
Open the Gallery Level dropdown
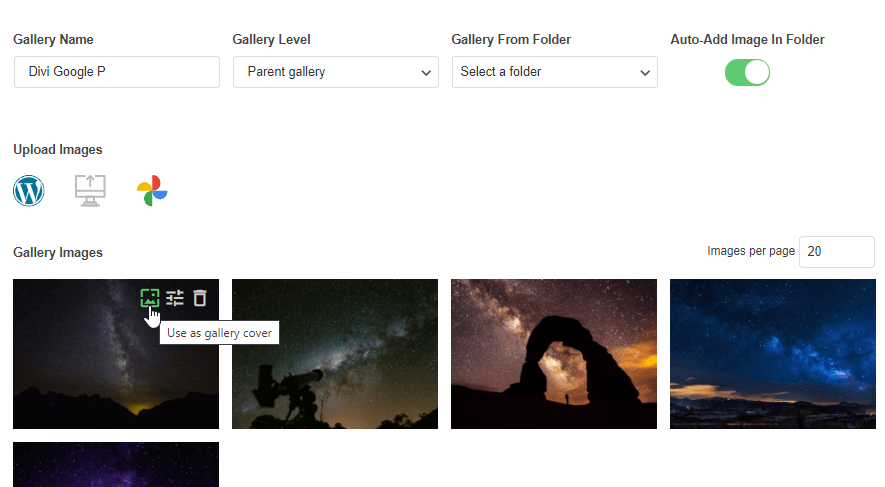coord(335,72)
